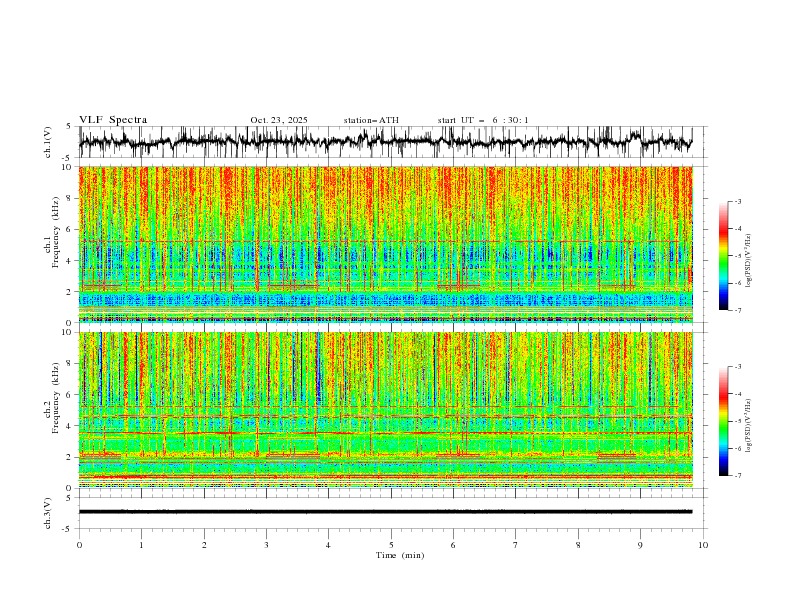
Task: Click the "-7" value on ch.2 colorbar
Action: point(738,475)
